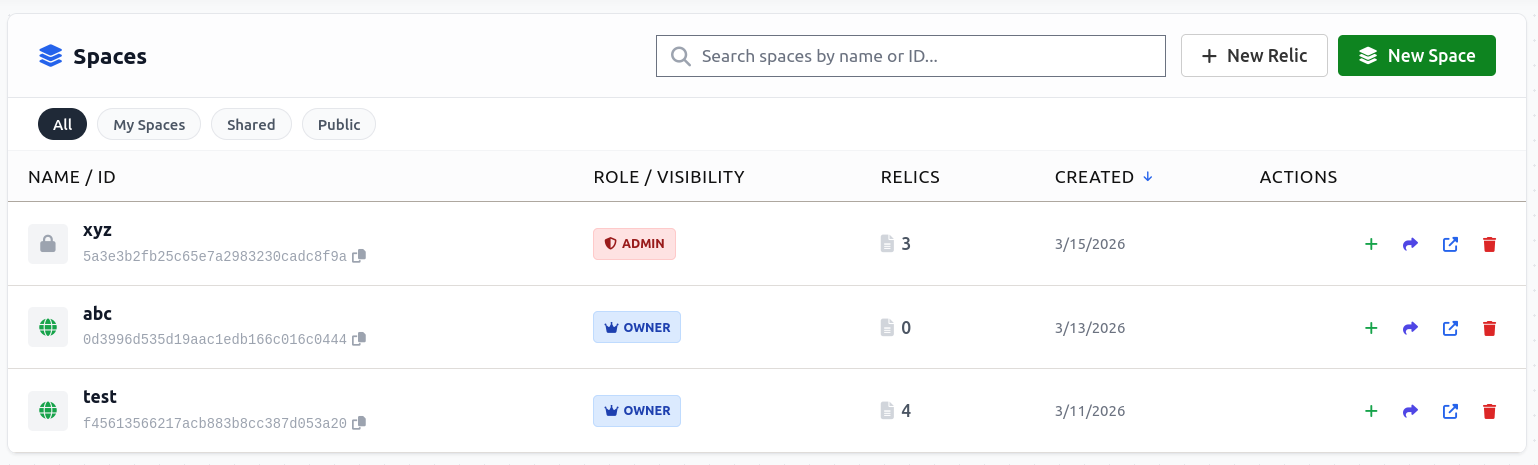
Task: Delete the abc space
Action: (x=1489, y=328)
